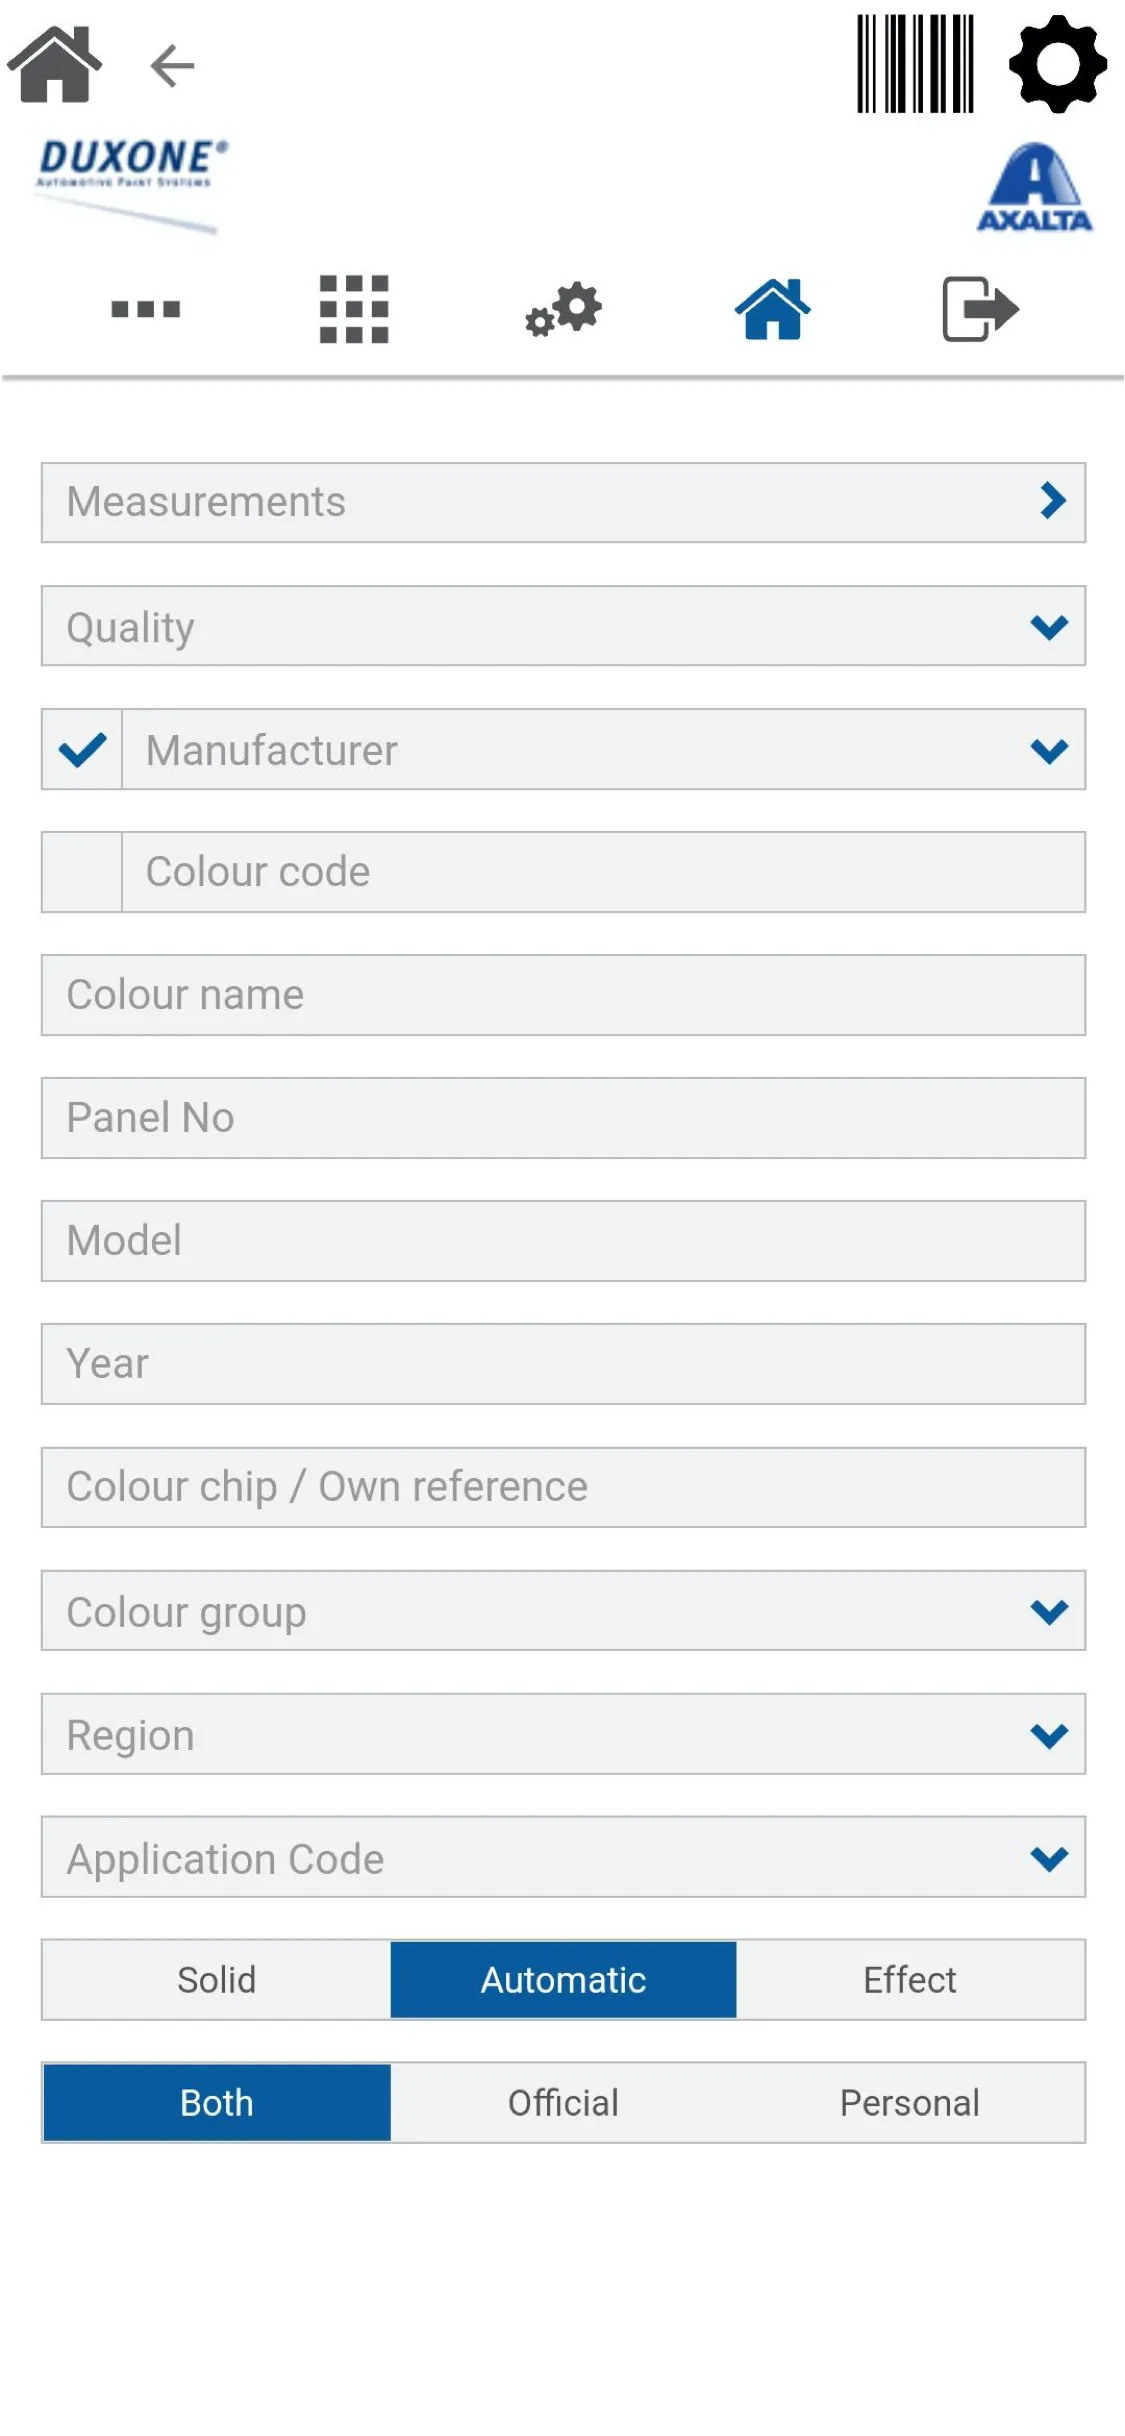Open the double-gears configuration icon
This screenshot has width=1125, height=2436.
tap(563, 309)
